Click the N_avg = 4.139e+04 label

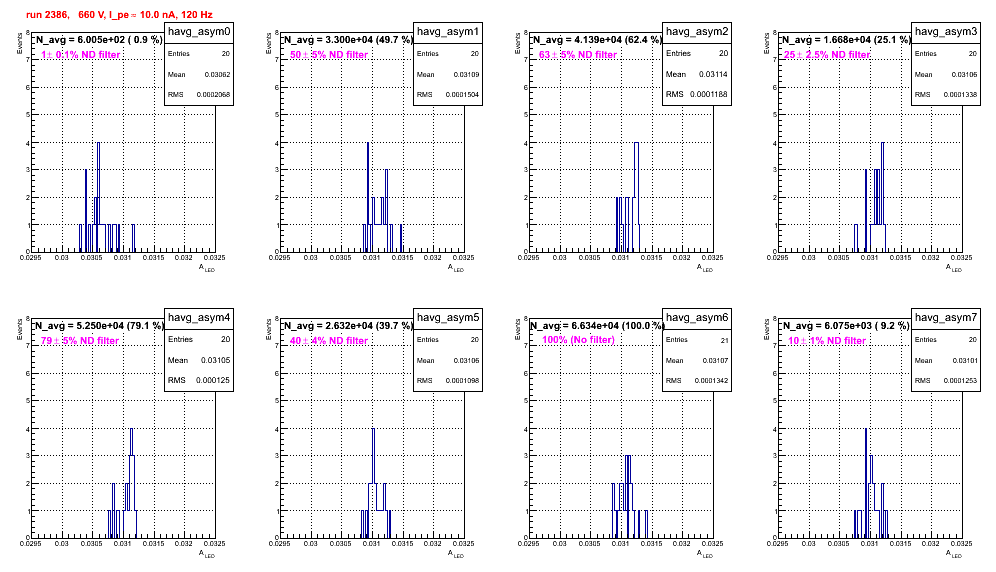point(597,39)
